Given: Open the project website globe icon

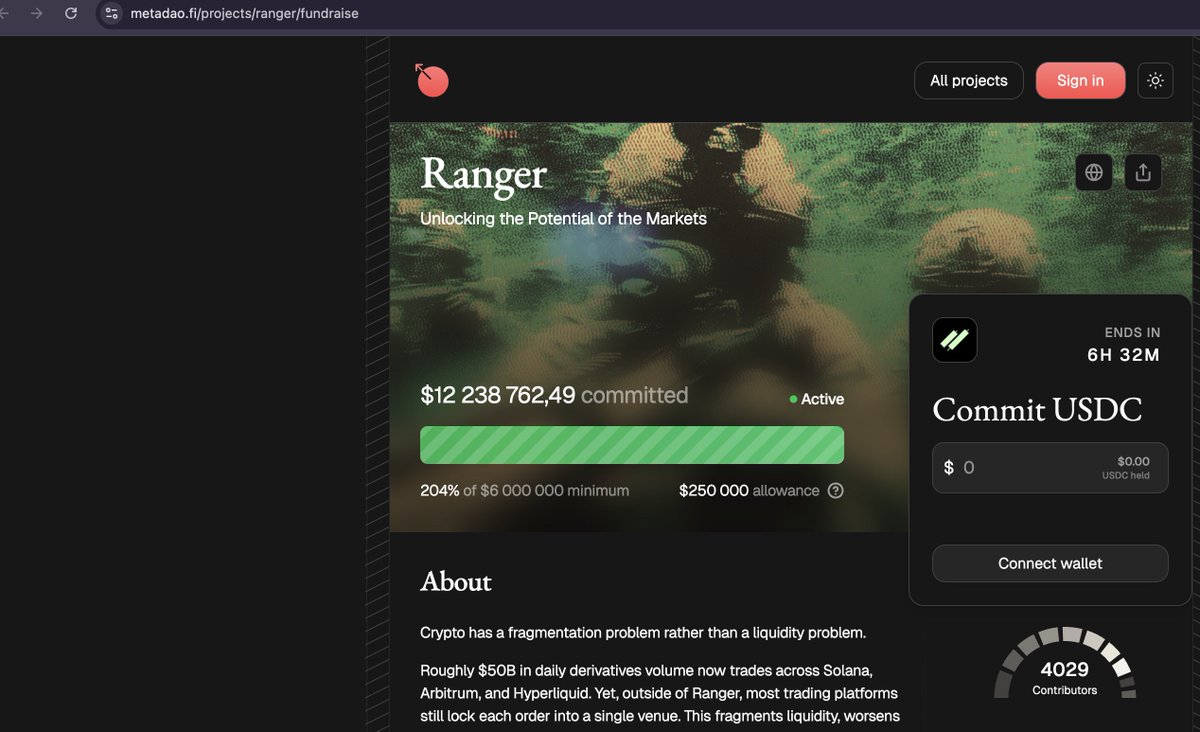Looking at the screenshot, I should point(1094,172).
